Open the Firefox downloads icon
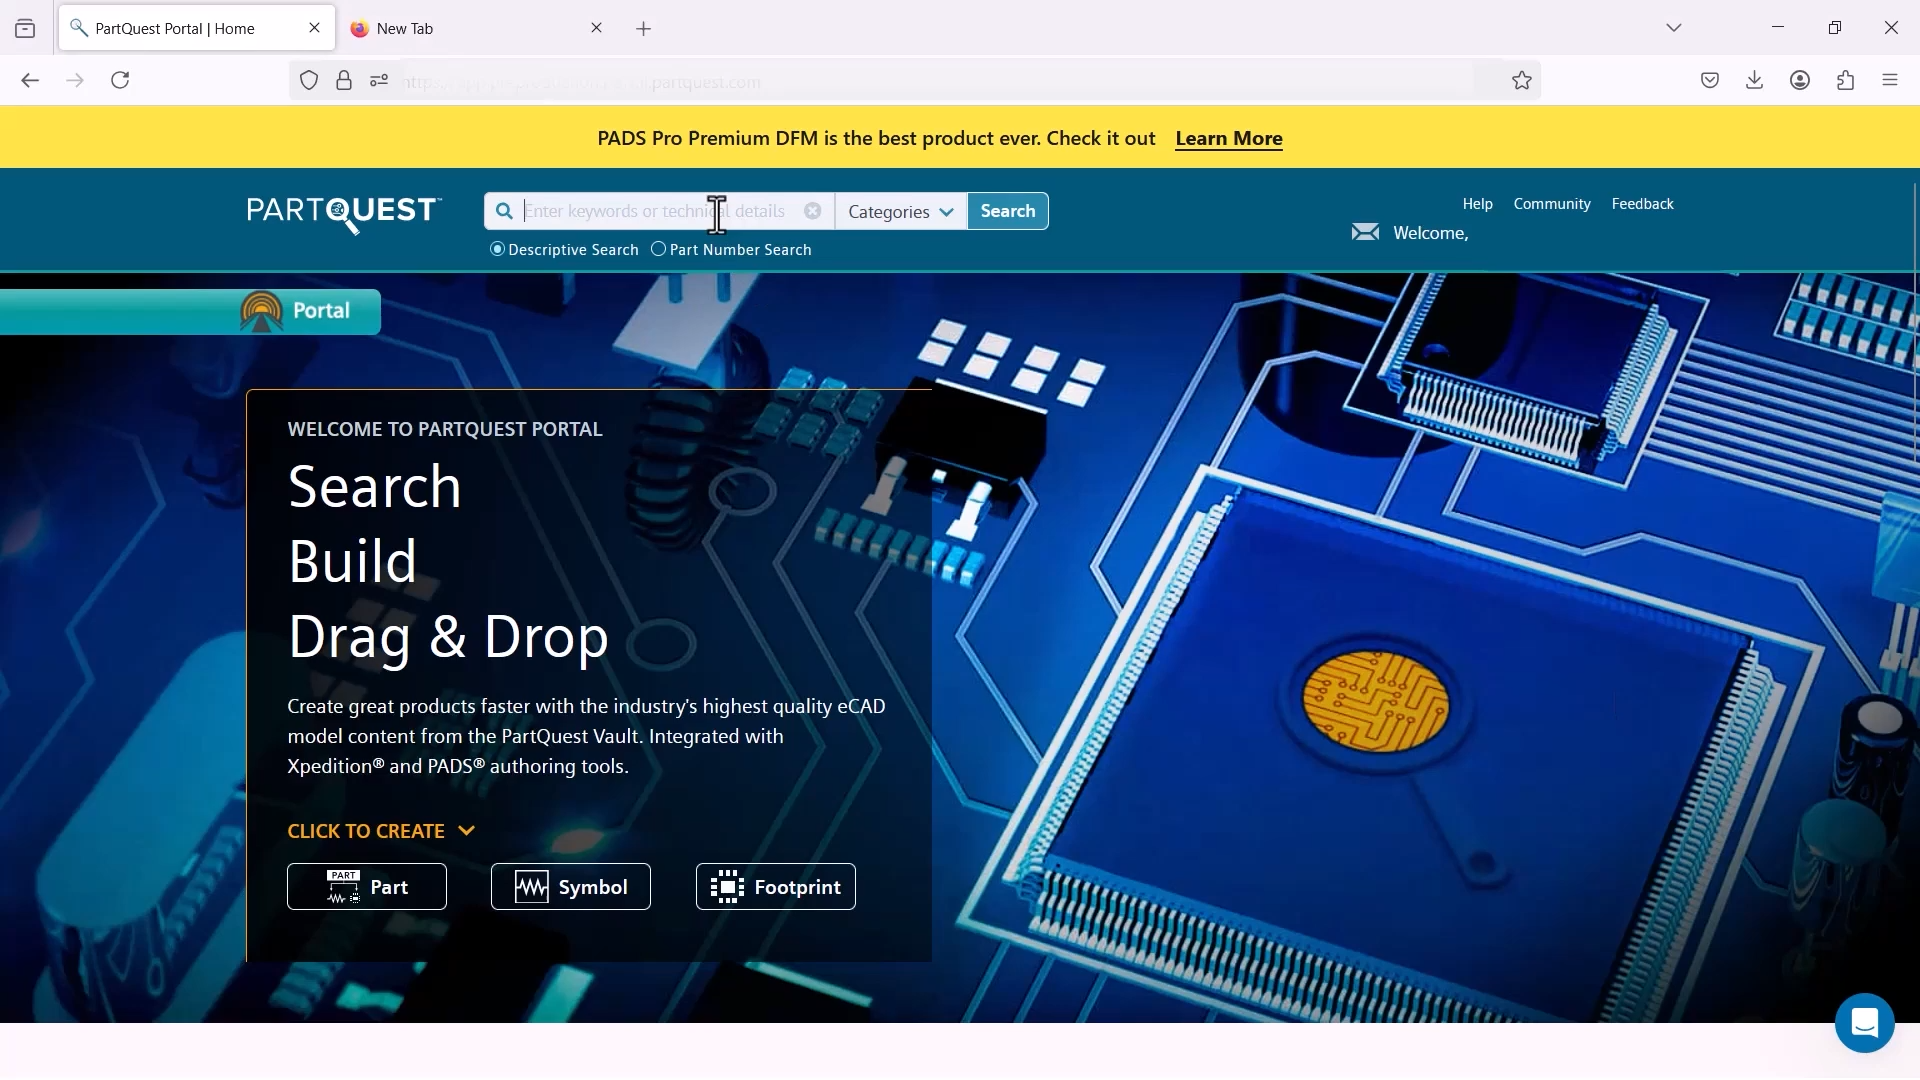The image size is (1920, 1080). [1755, 81]
